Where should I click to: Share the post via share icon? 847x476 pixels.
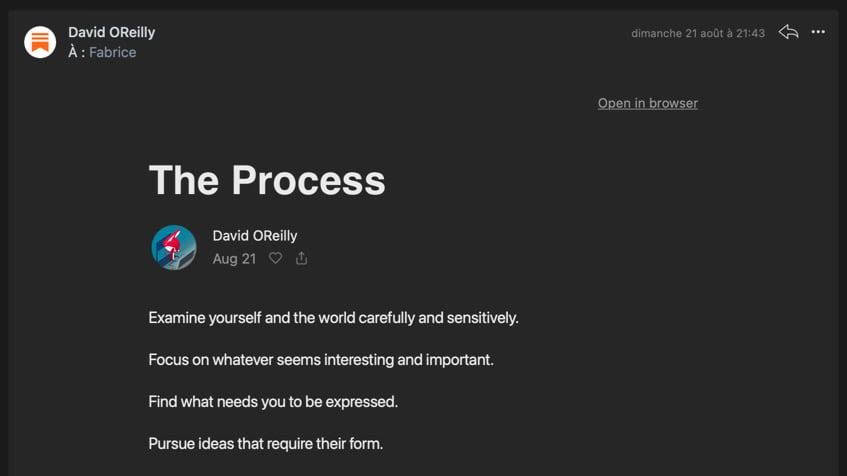tap(301, 258)
